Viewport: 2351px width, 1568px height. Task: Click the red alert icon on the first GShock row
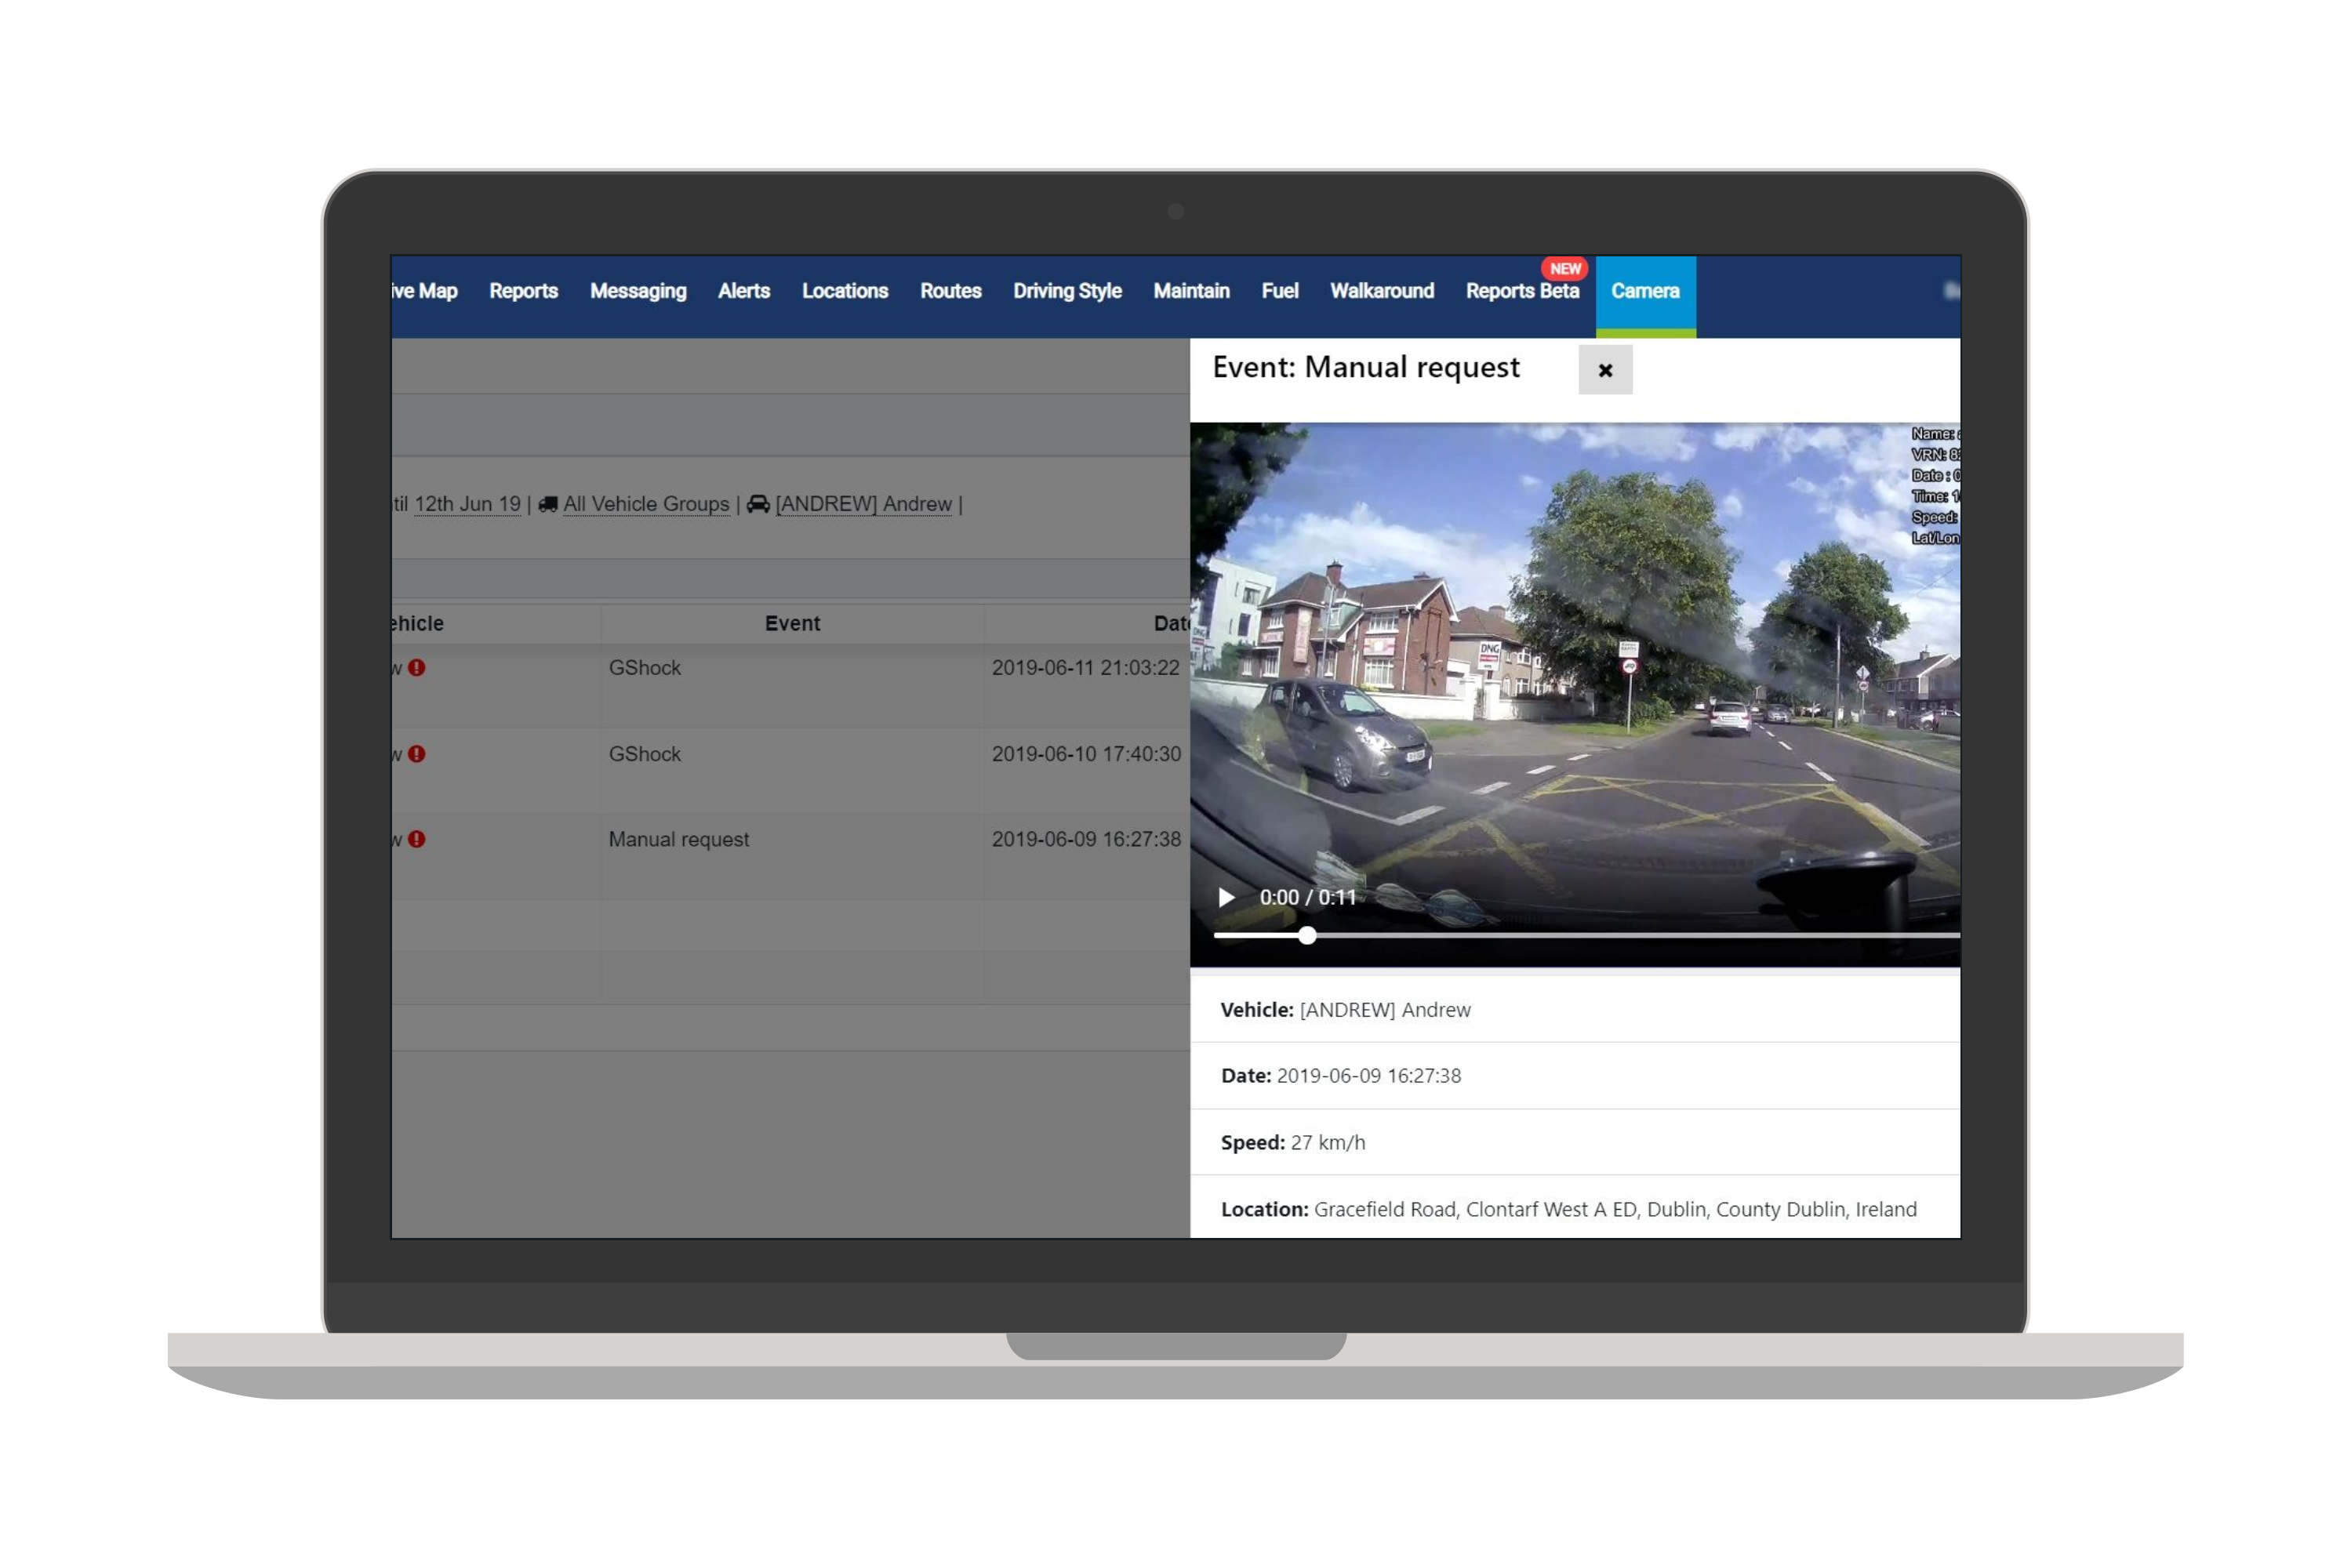(416, 669)
